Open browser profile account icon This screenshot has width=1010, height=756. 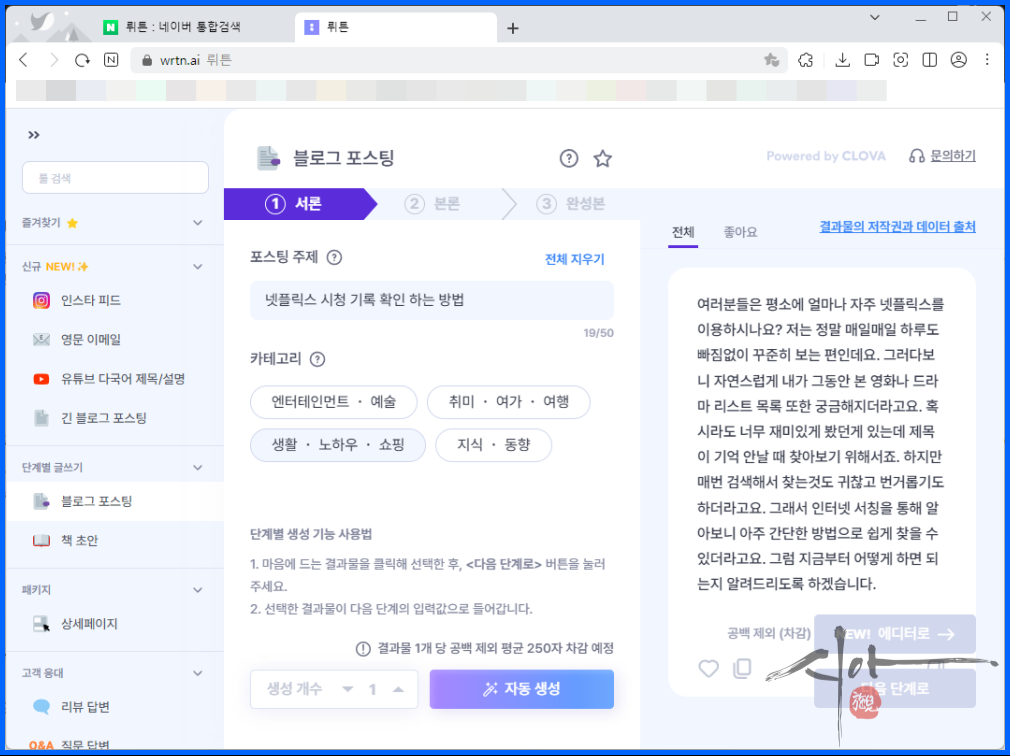958,60
